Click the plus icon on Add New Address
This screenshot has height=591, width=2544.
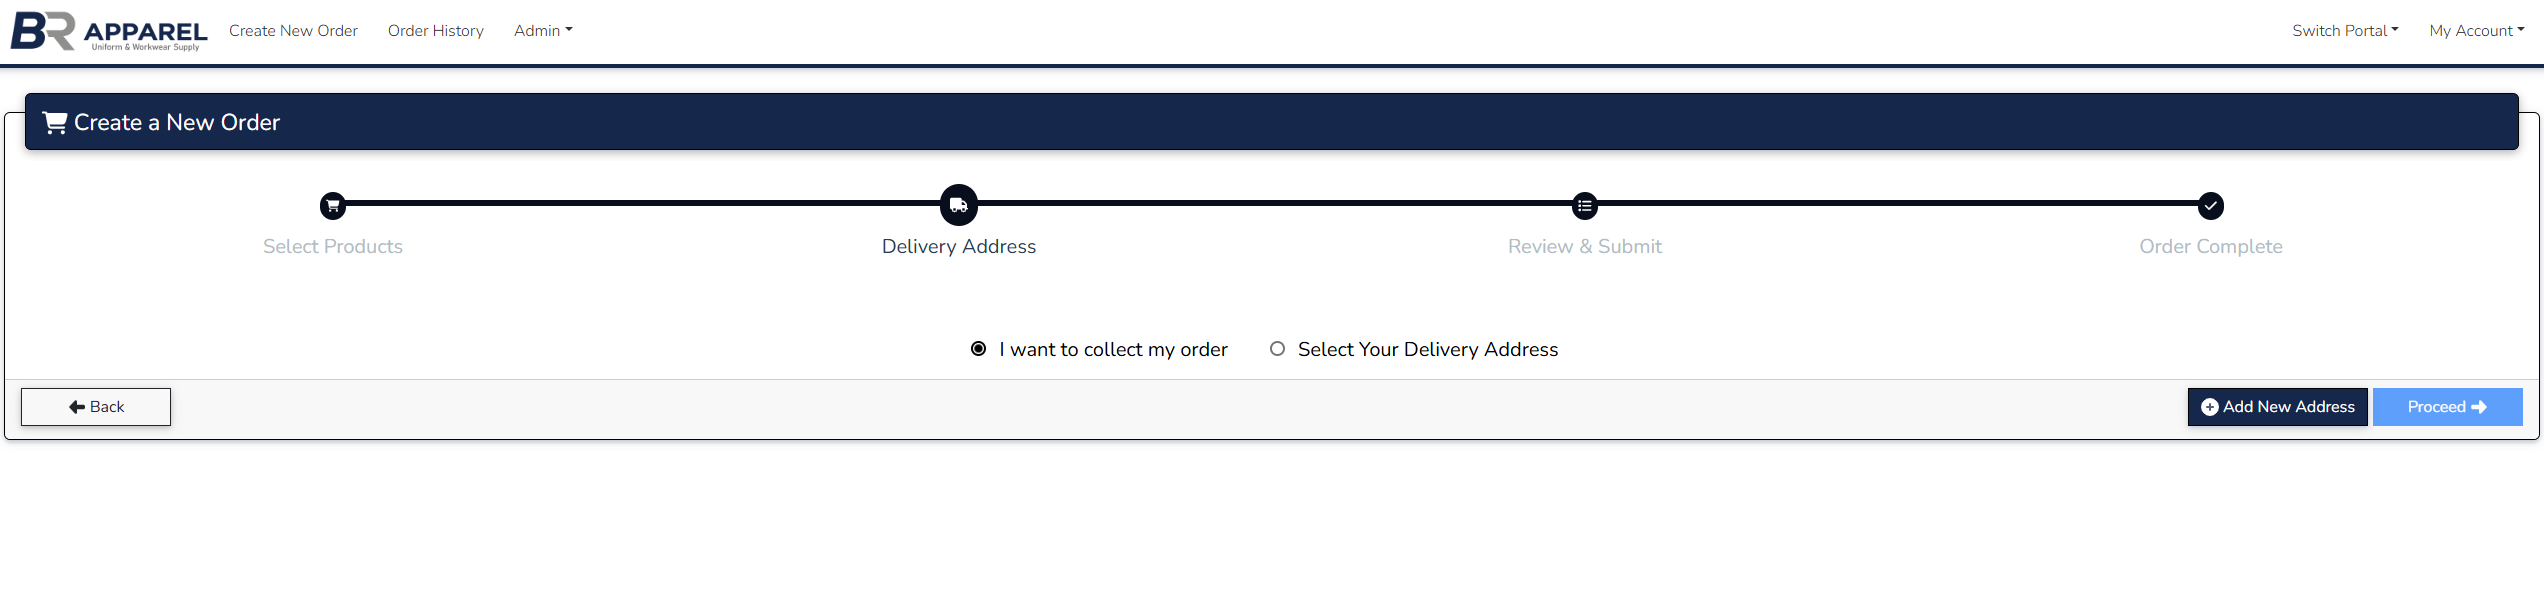(2210, 407)
